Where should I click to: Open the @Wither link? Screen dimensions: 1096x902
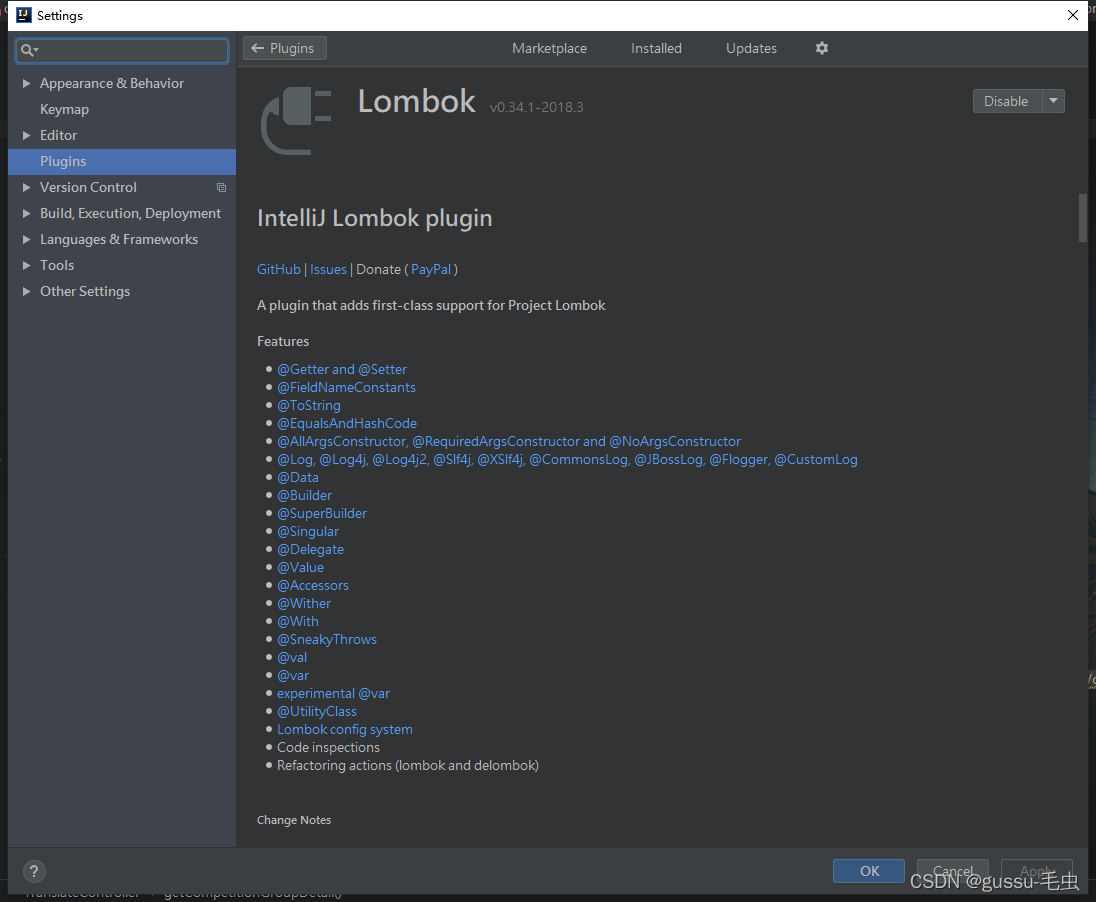pos(304,603)
